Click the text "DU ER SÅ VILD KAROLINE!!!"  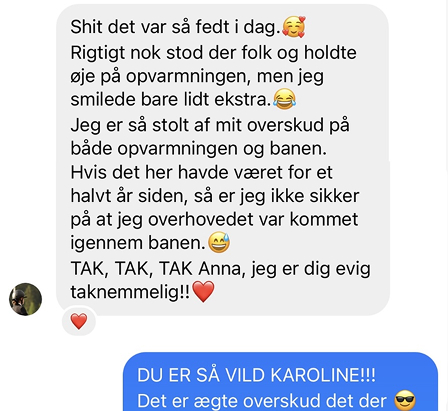(x=256, y=375)
